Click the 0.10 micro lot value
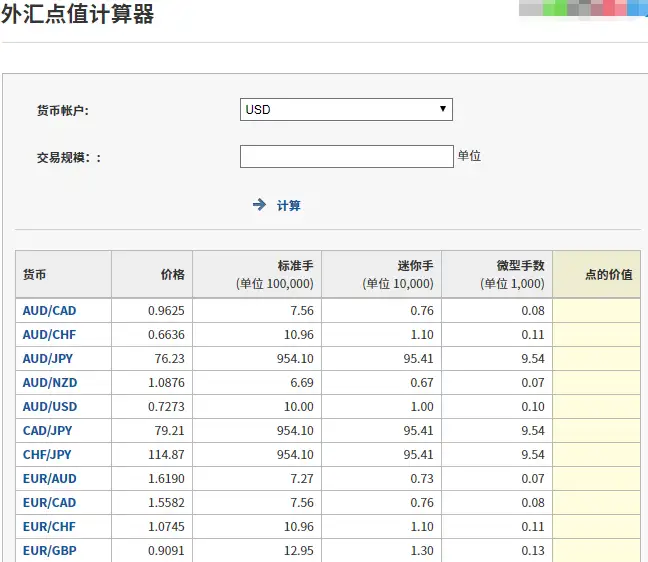Image resolution: width=648 pixels, height=562 pixels. pos(533,407)
